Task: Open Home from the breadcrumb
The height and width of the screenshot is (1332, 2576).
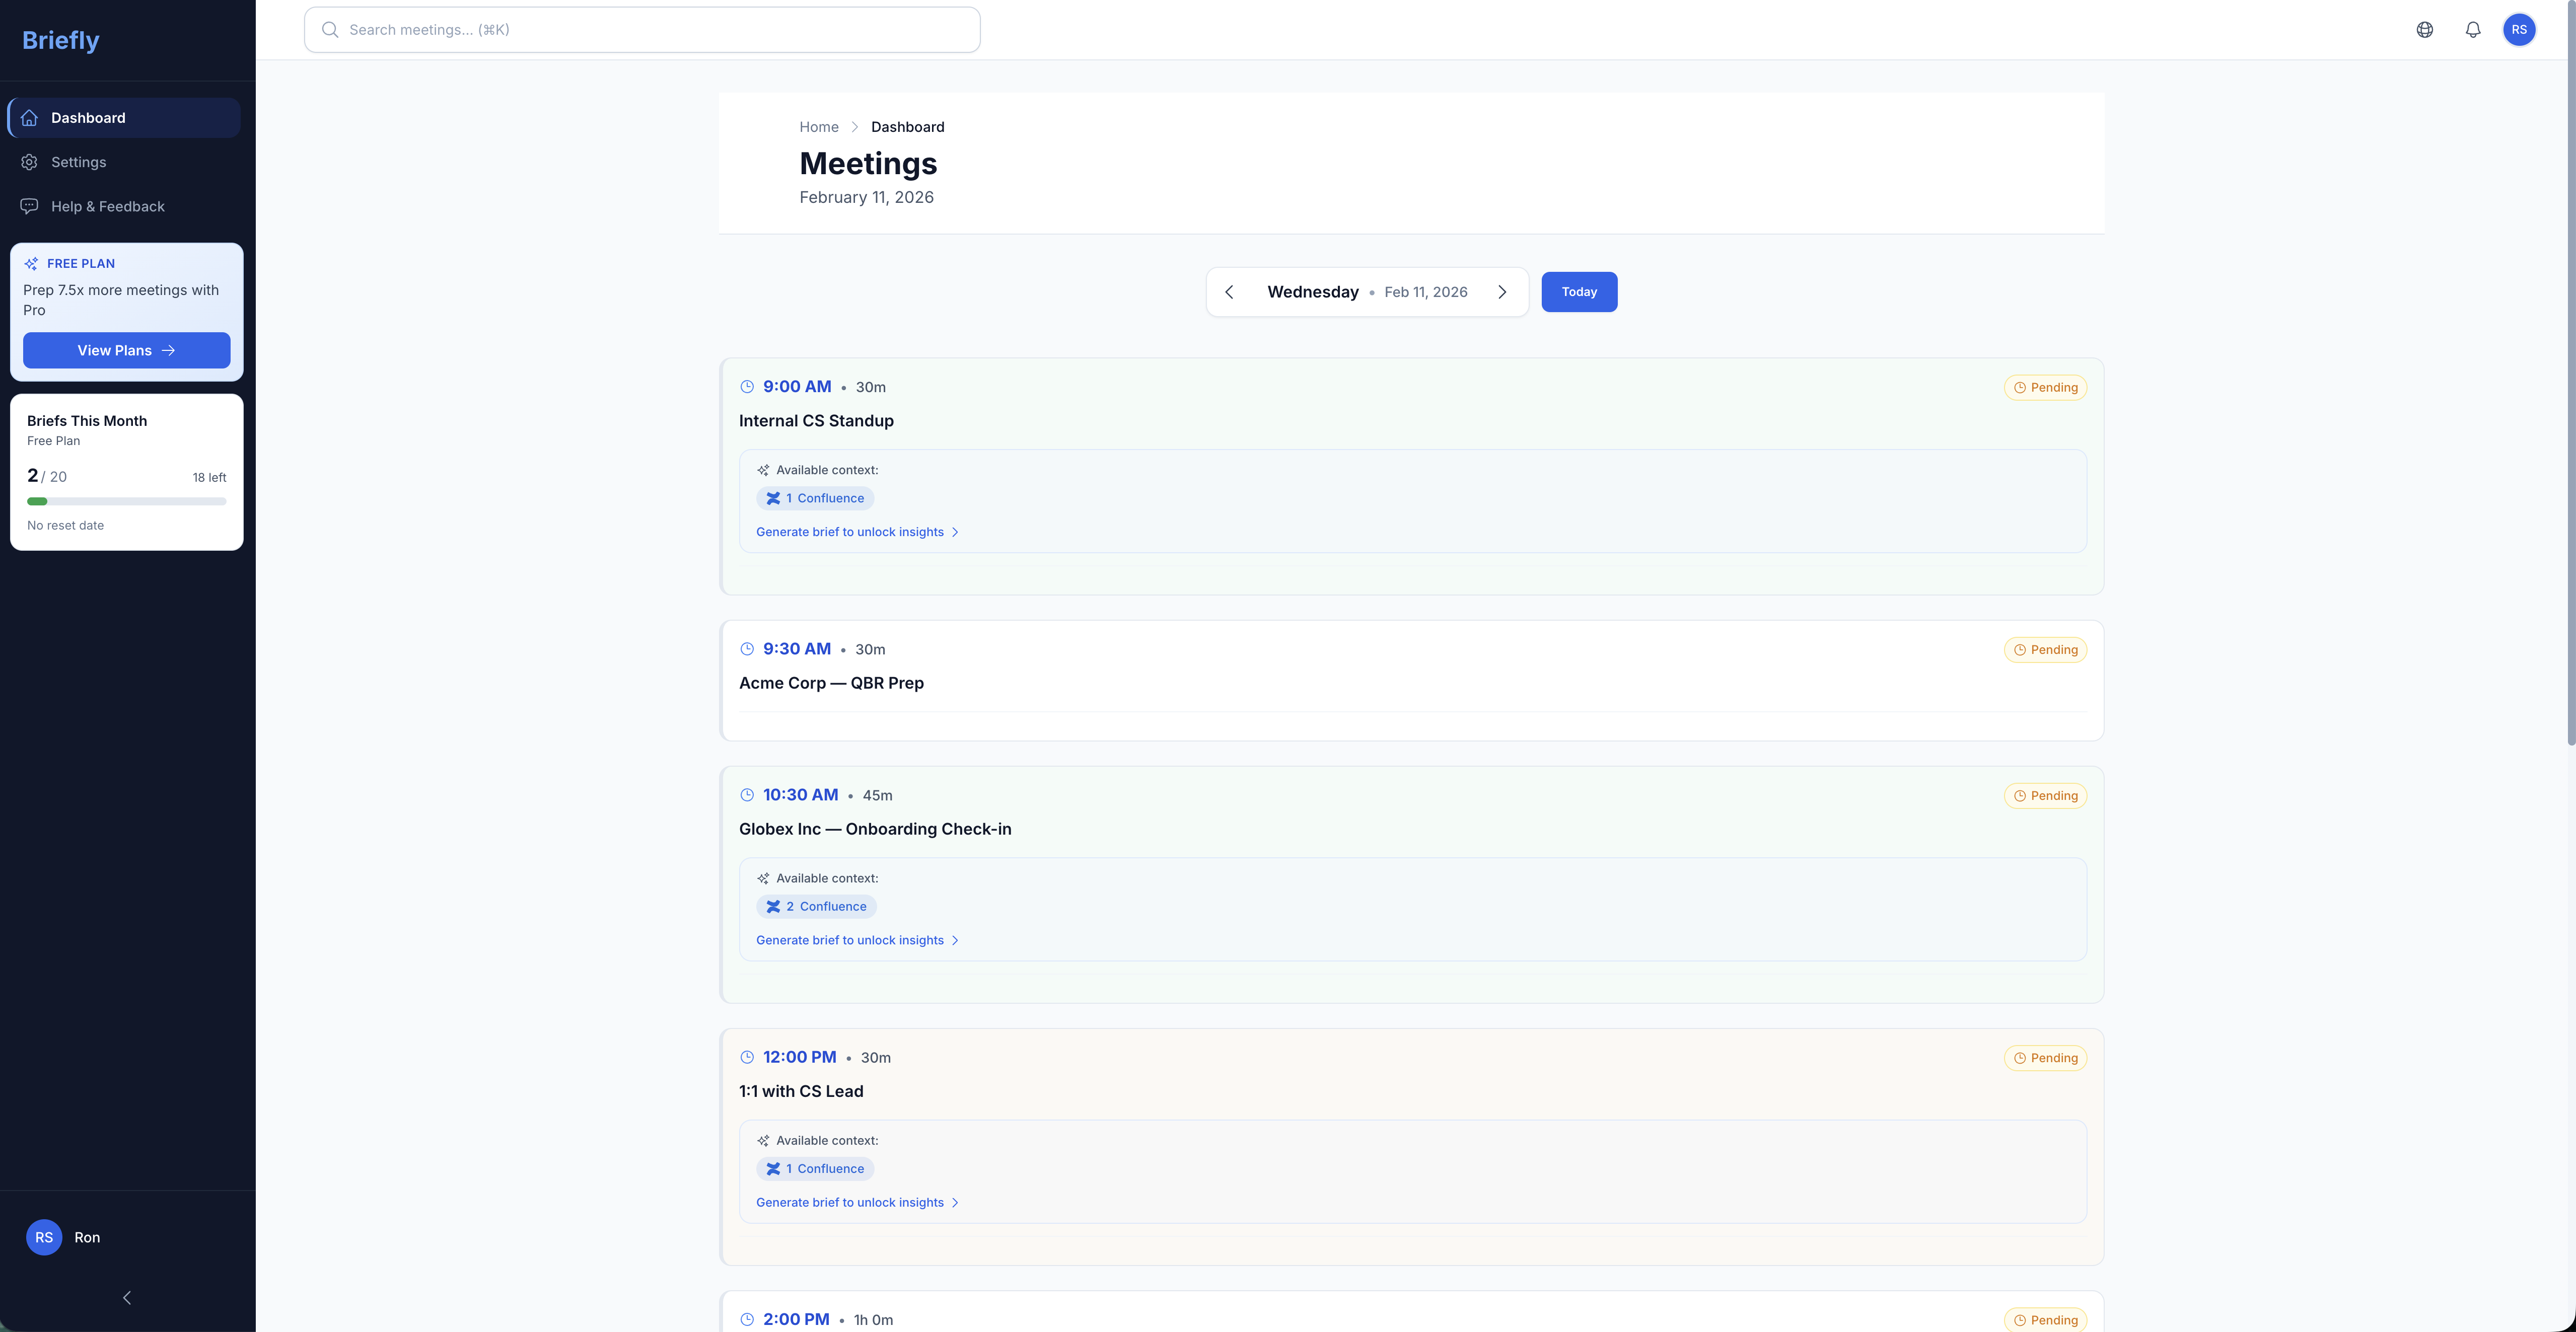Action: point(818,127)
